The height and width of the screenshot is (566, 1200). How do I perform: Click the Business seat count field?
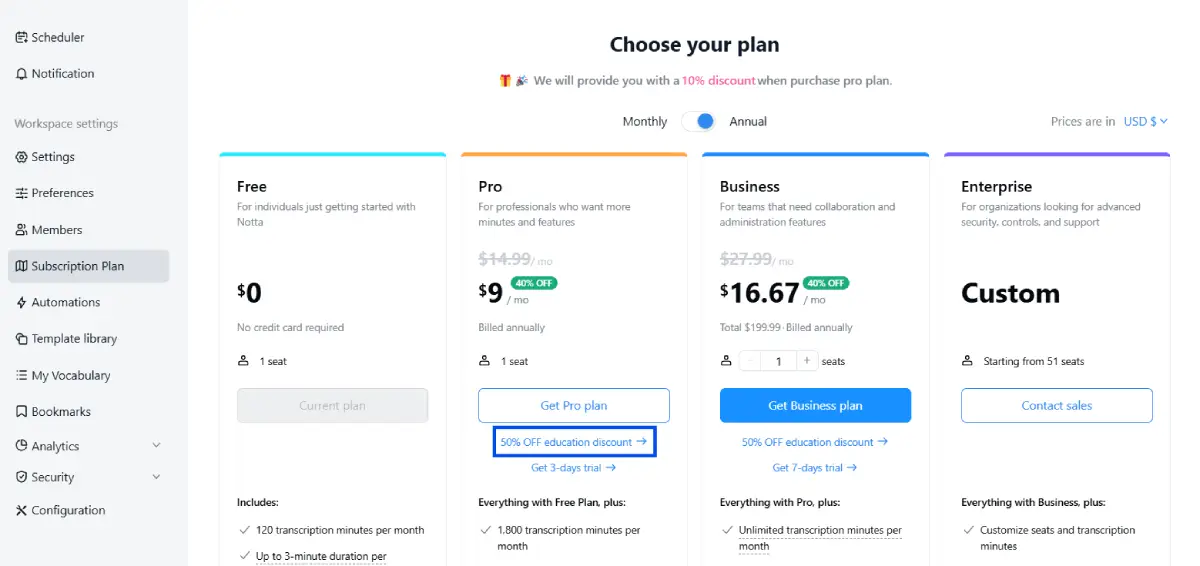(778, 361)
